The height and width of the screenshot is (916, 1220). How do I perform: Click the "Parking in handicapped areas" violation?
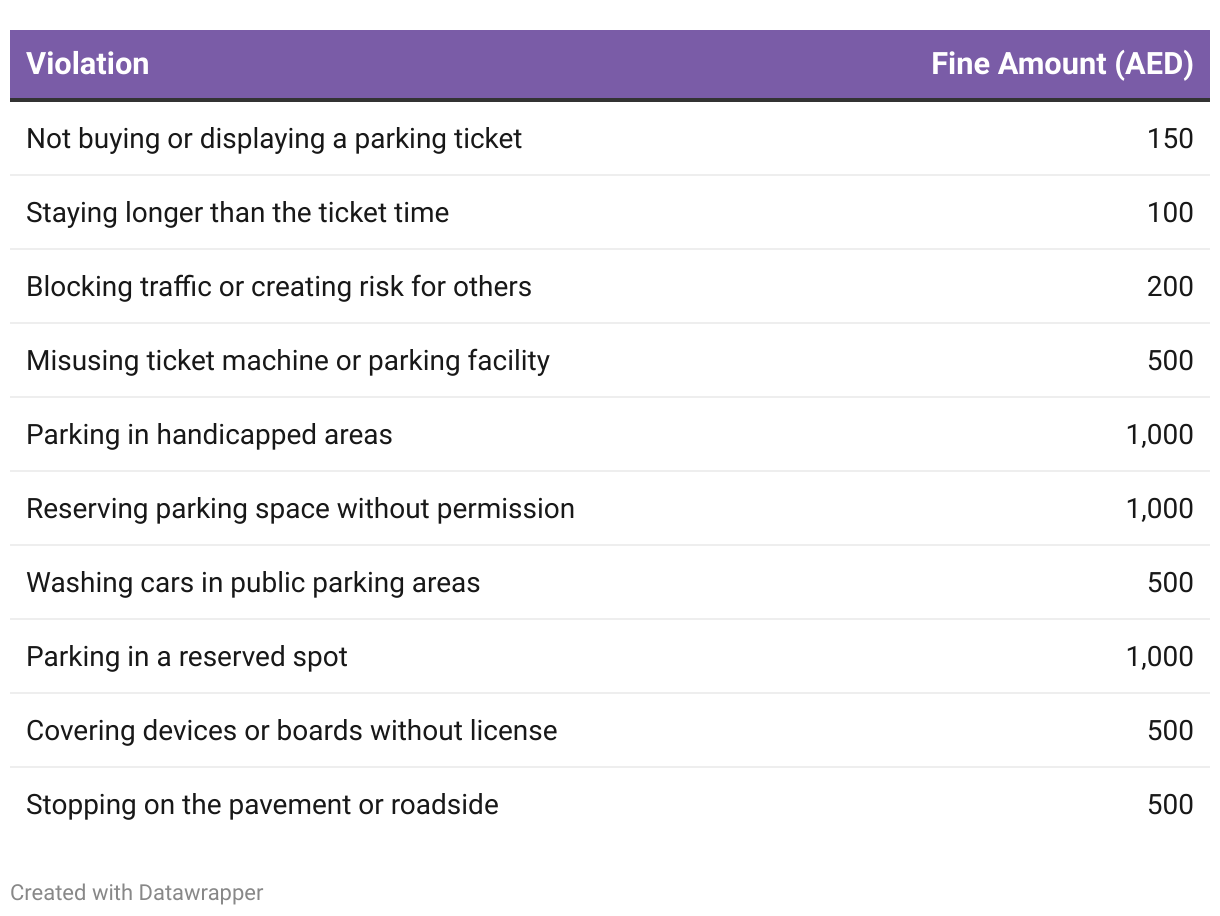209,434
